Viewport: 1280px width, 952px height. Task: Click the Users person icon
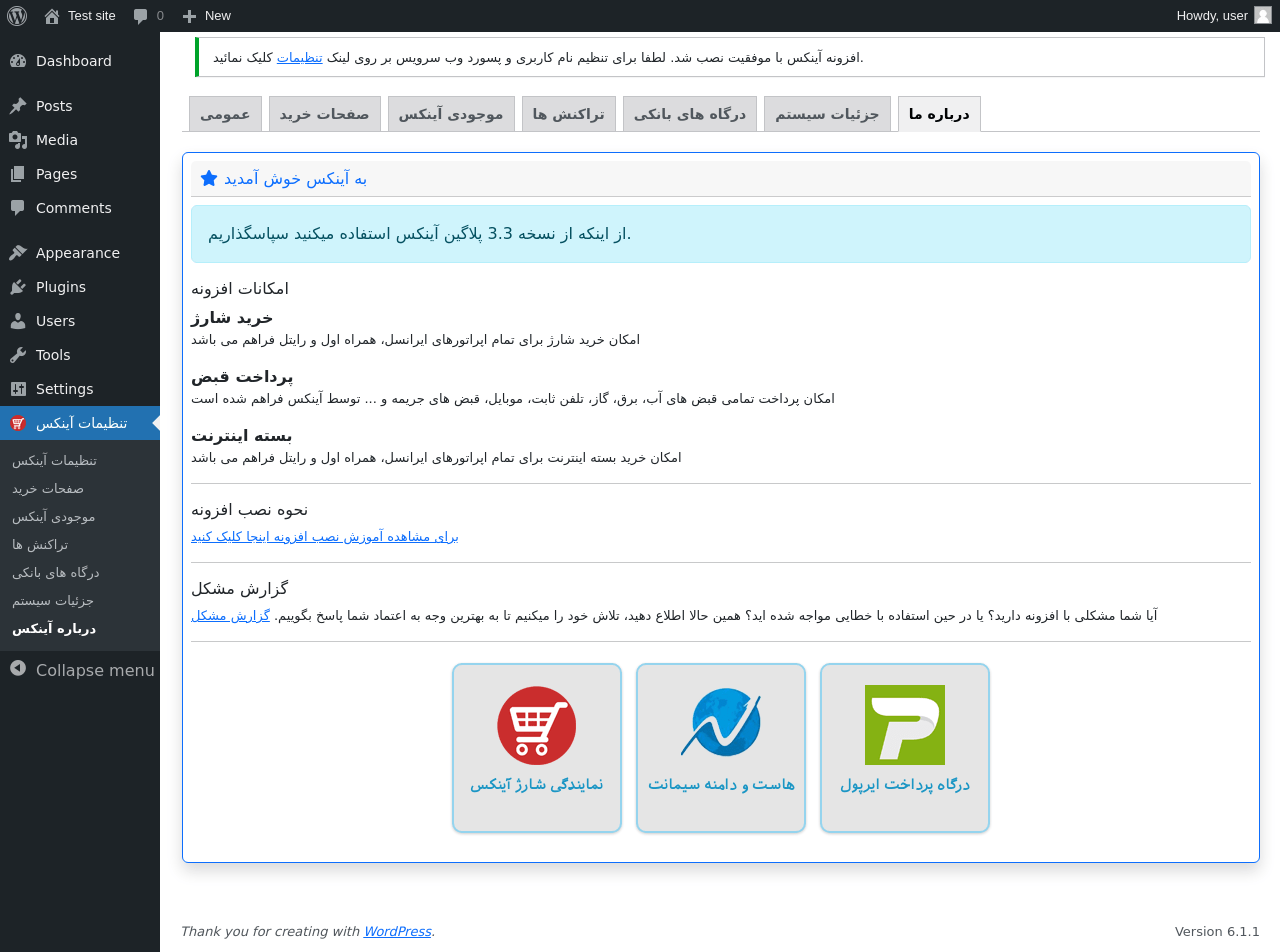point(18,321)
